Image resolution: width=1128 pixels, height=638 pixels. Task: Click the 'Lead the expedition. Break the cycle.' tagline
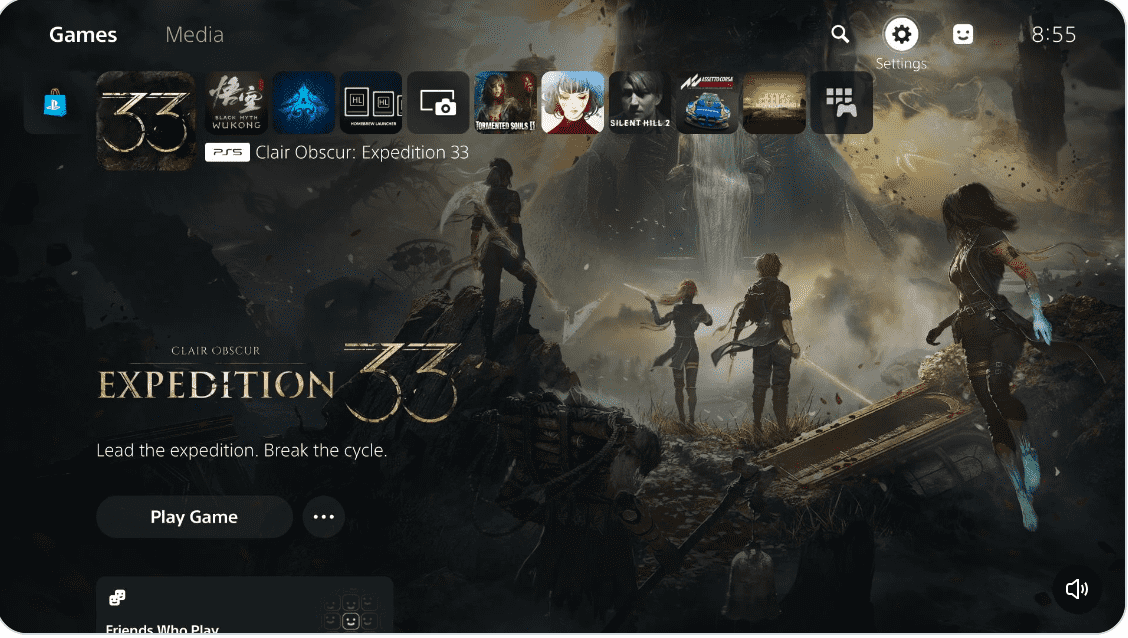[242, 451]
